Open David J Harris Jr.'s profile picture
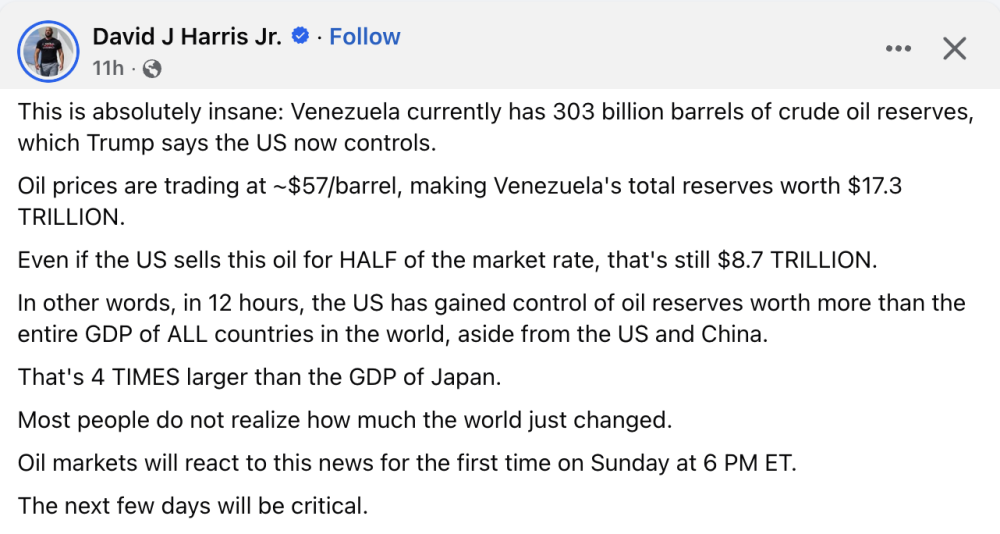This screenshot has width=1000, height=534. pyautogui.click(x=47, y=50)
